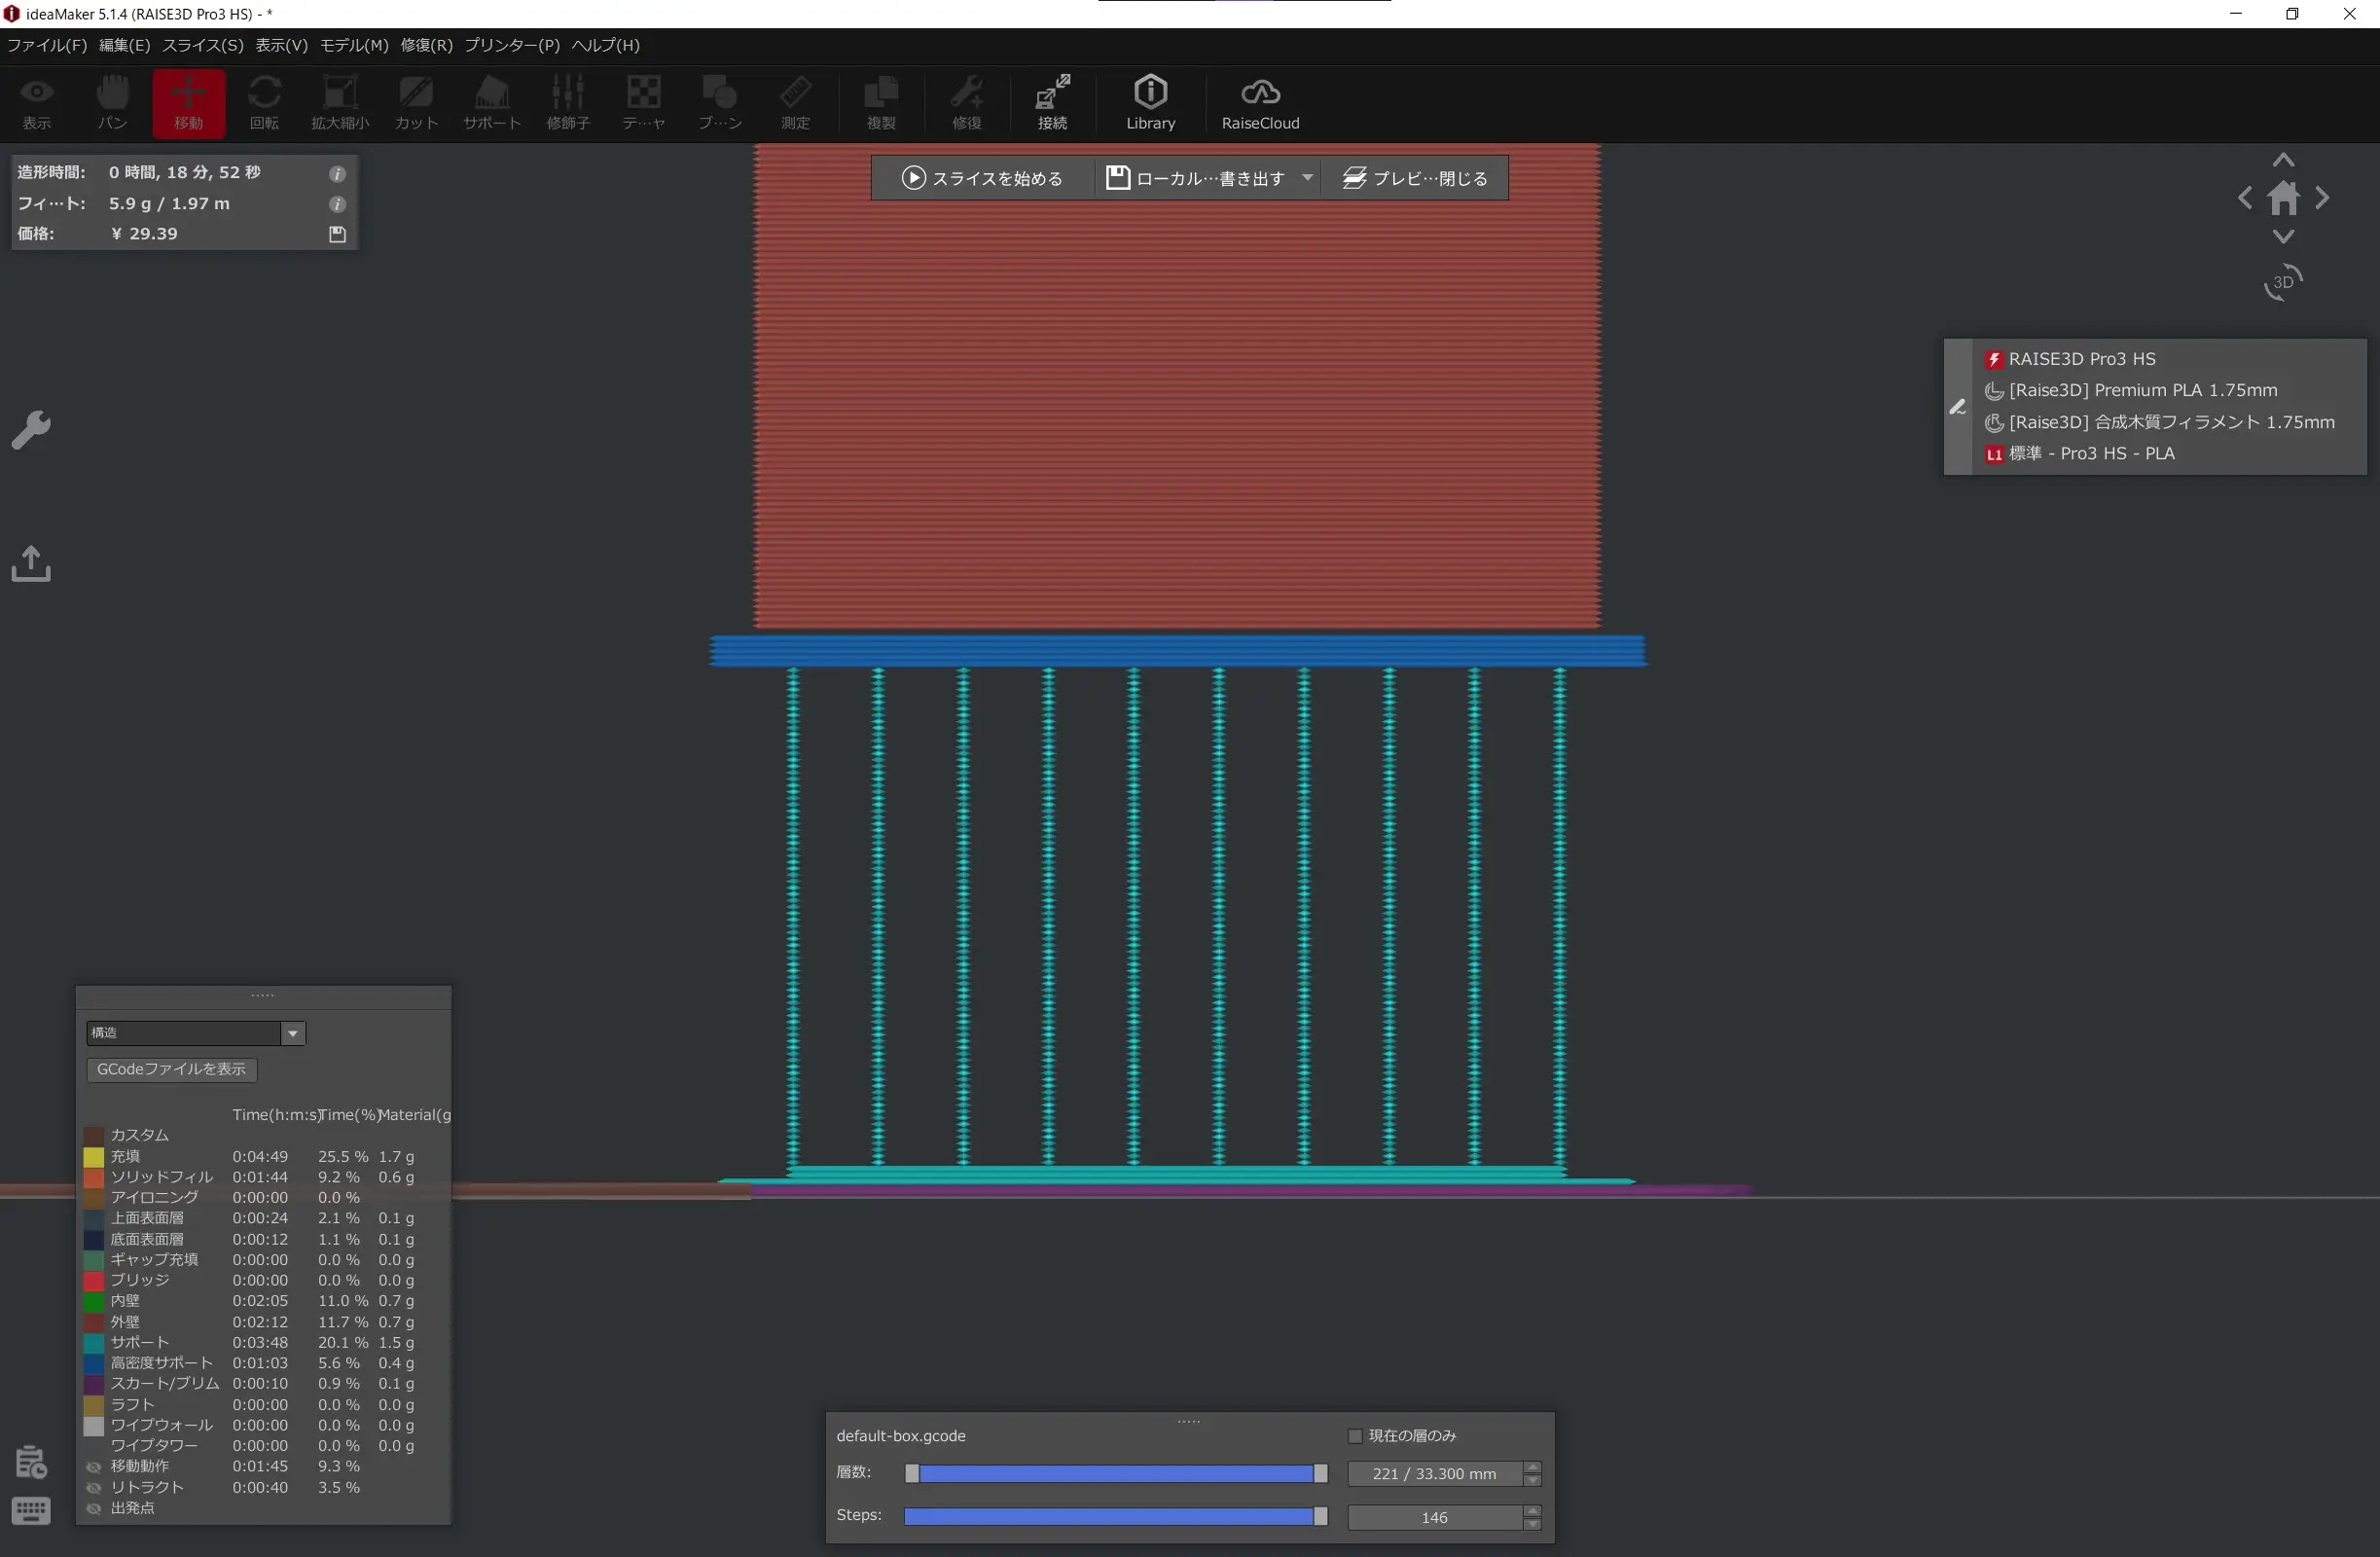Click the wrench settings icon on left sidebar
The width and height of the screenshot is (2380, 1557).
(x=31, y=430)
